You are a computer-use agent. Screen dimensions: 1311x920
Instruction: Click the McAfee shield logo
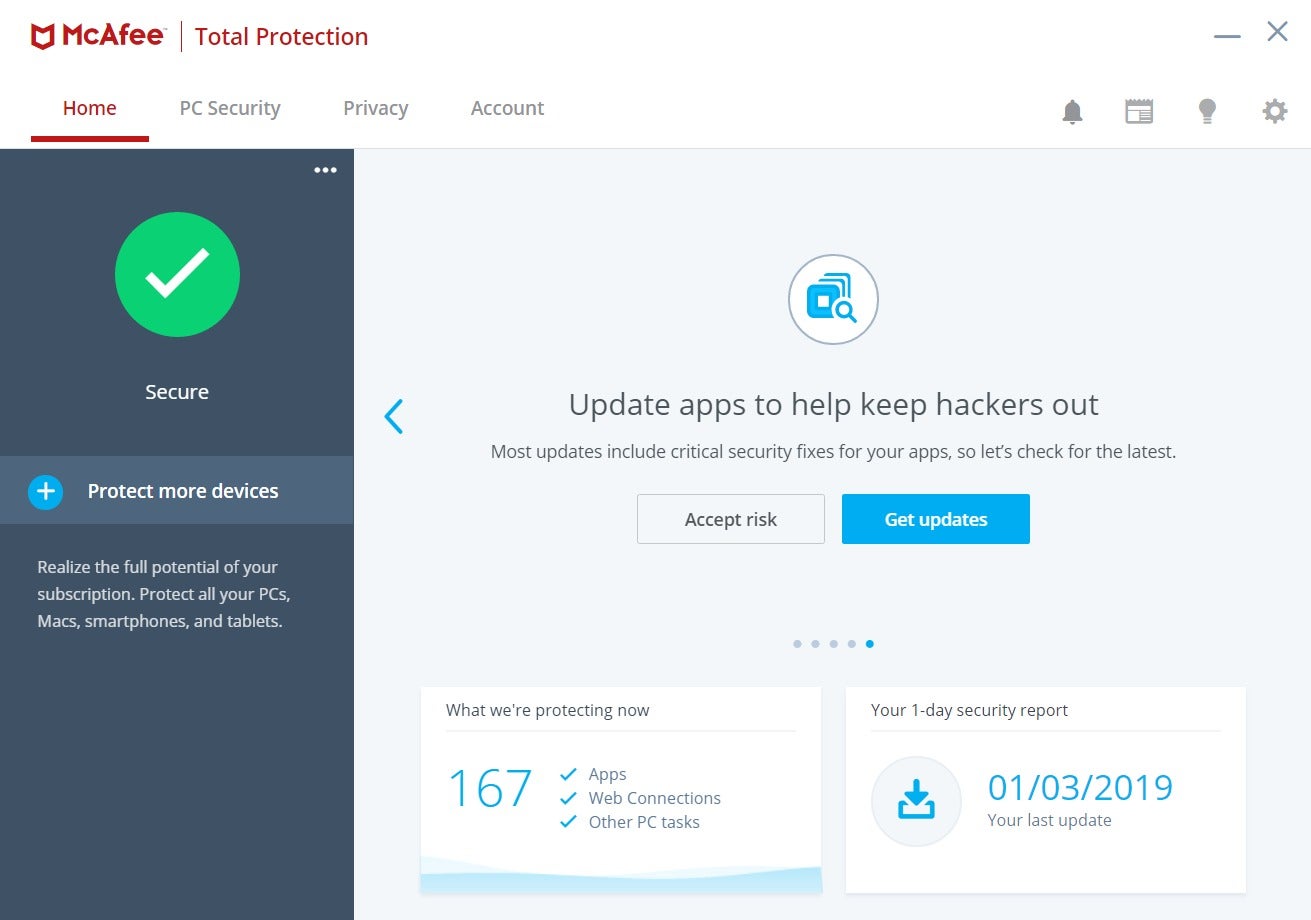(x=43, y=37)
